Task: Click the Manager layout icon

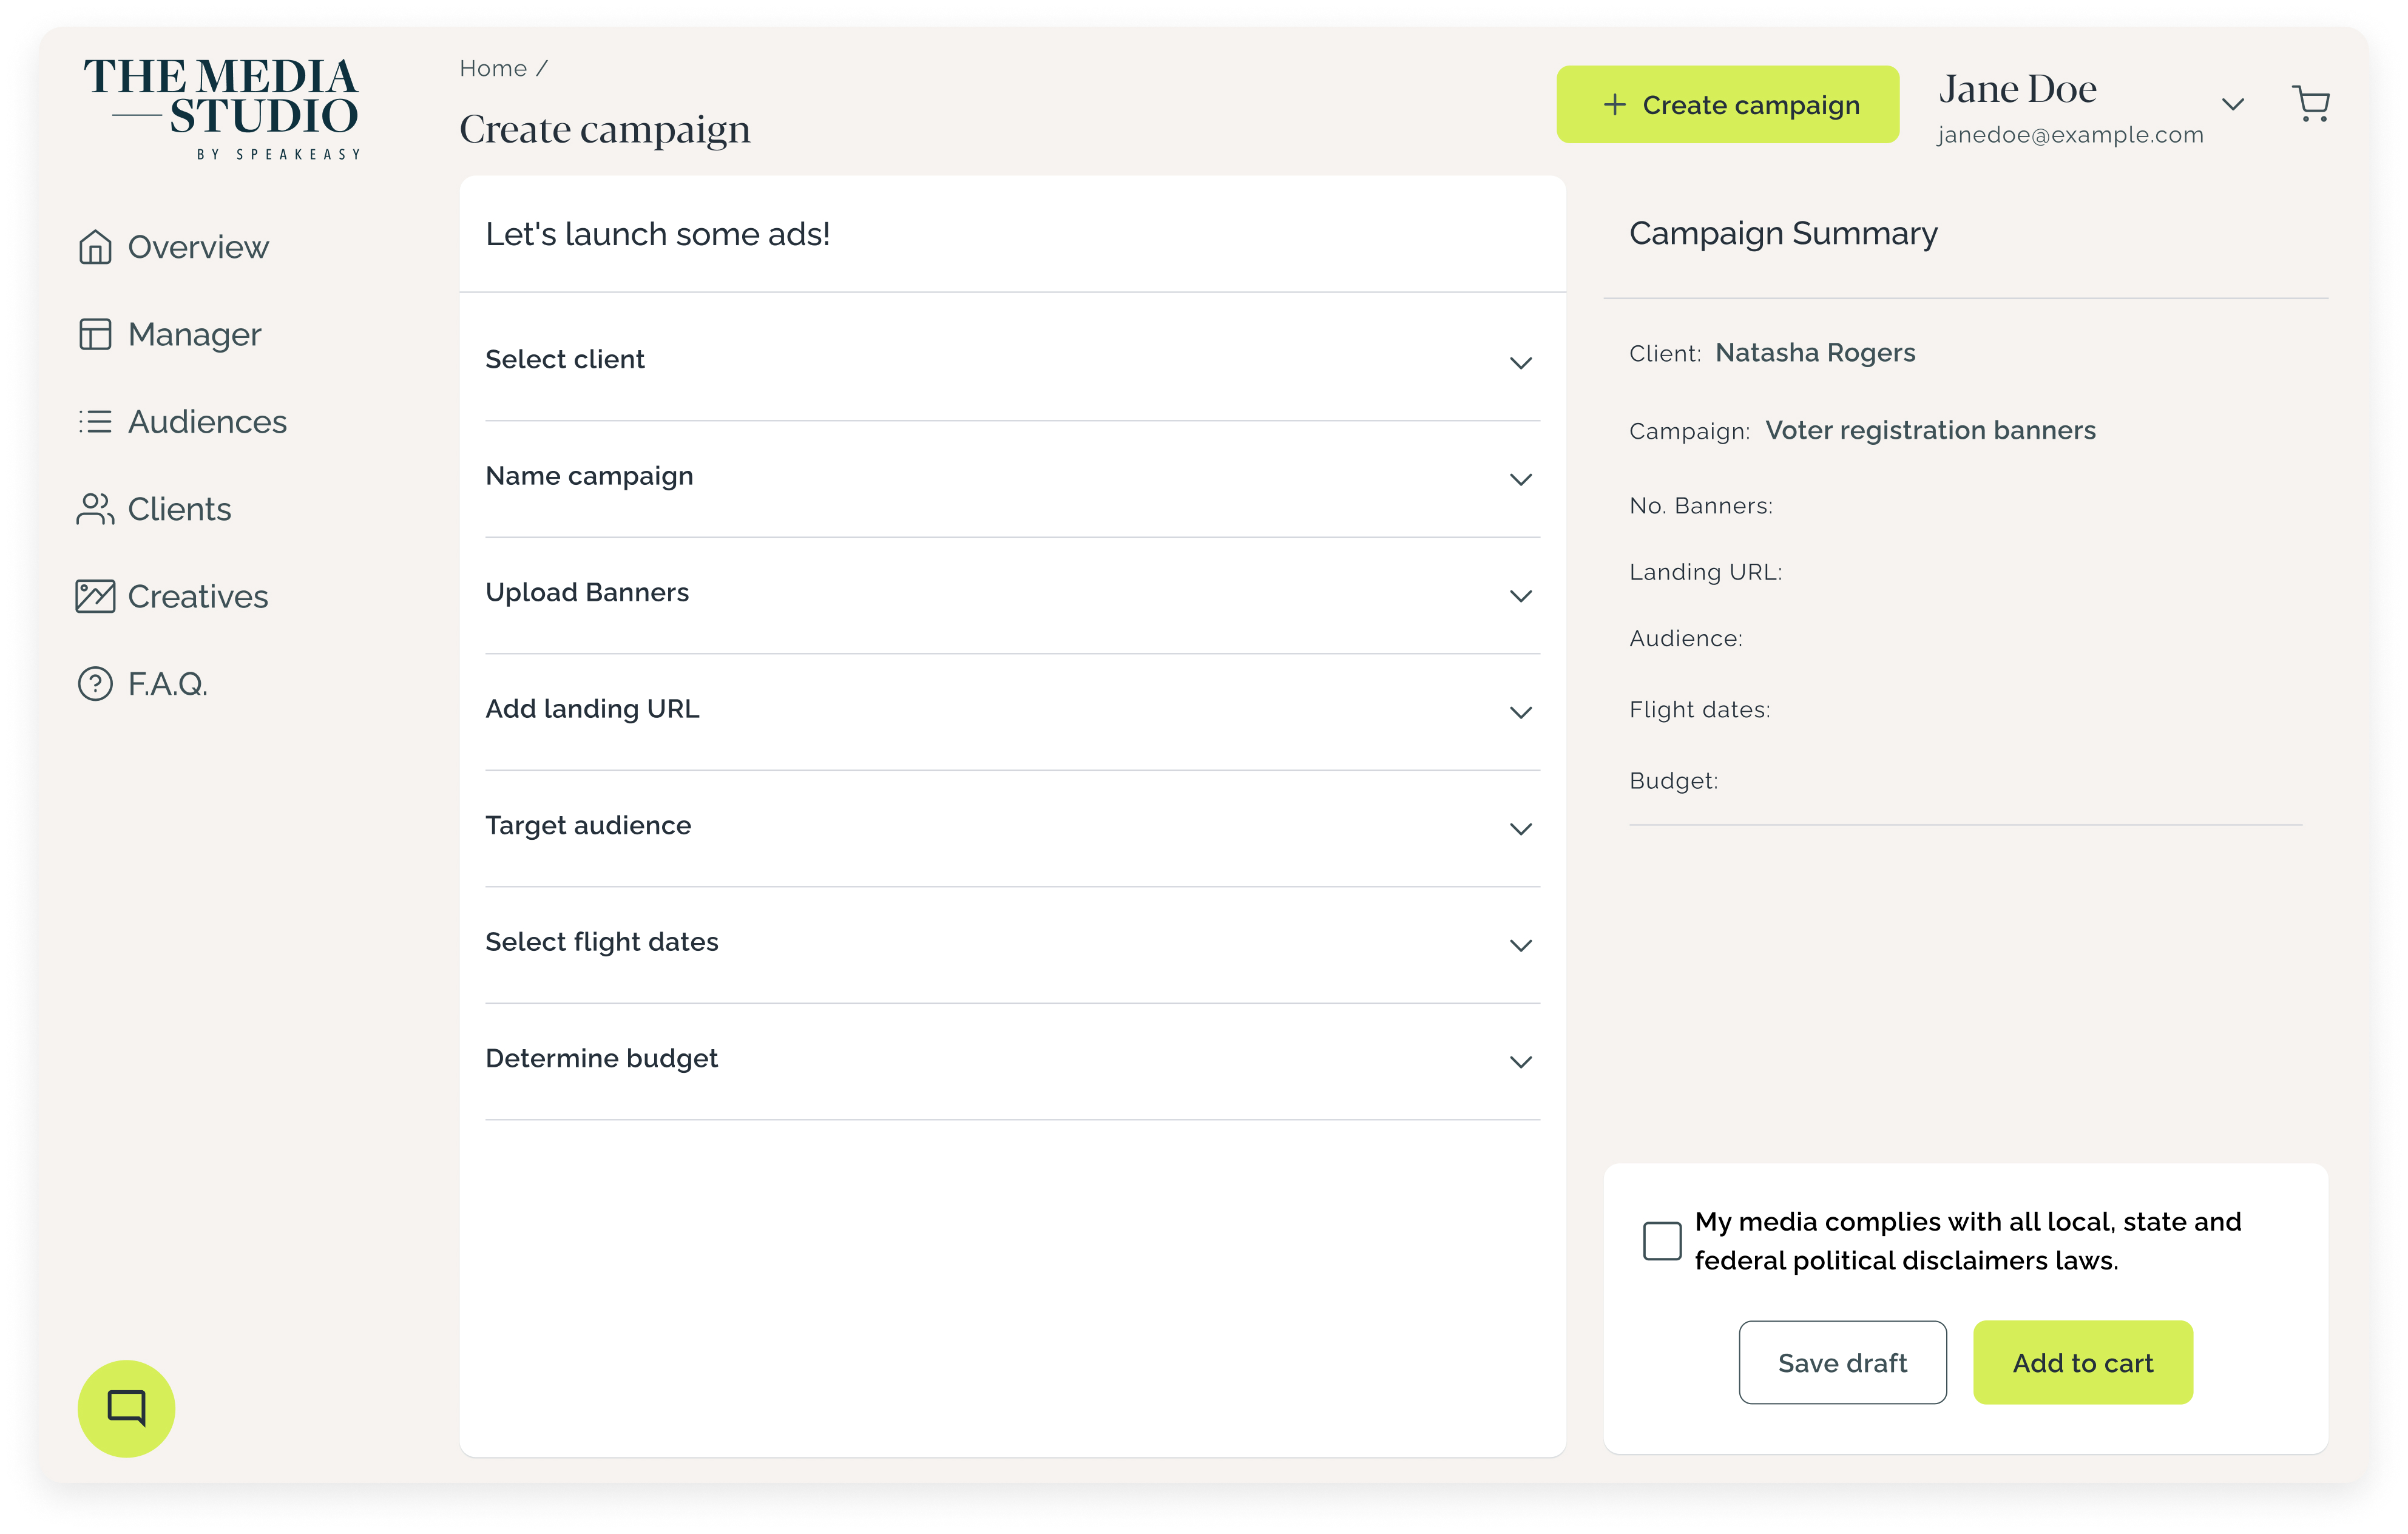Action: click(x=95, y=334)
